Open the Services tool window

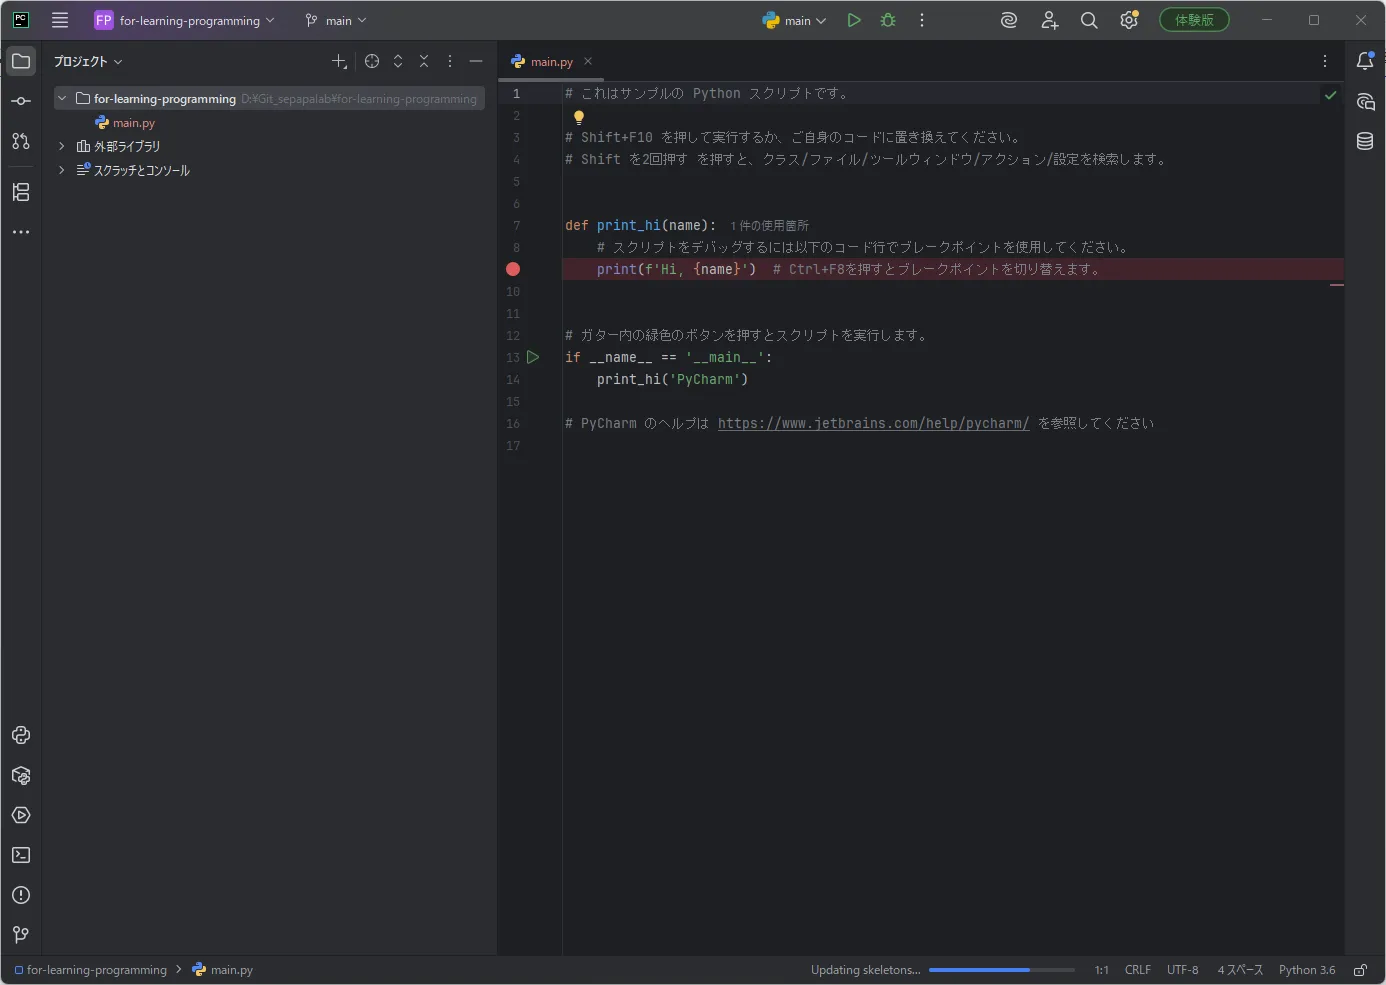click(21, 815)
